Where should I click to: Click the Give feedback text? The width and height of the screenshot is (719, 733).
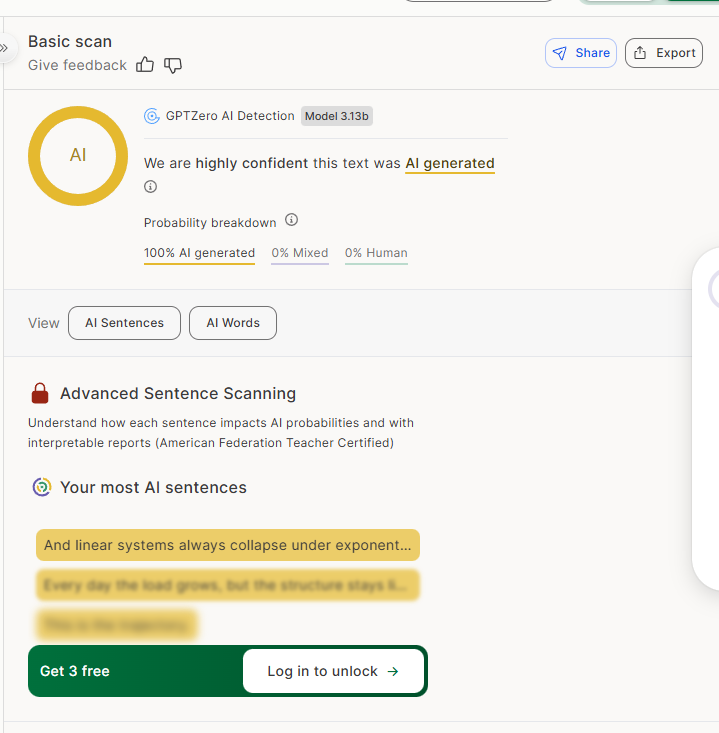tap(77, 65)
